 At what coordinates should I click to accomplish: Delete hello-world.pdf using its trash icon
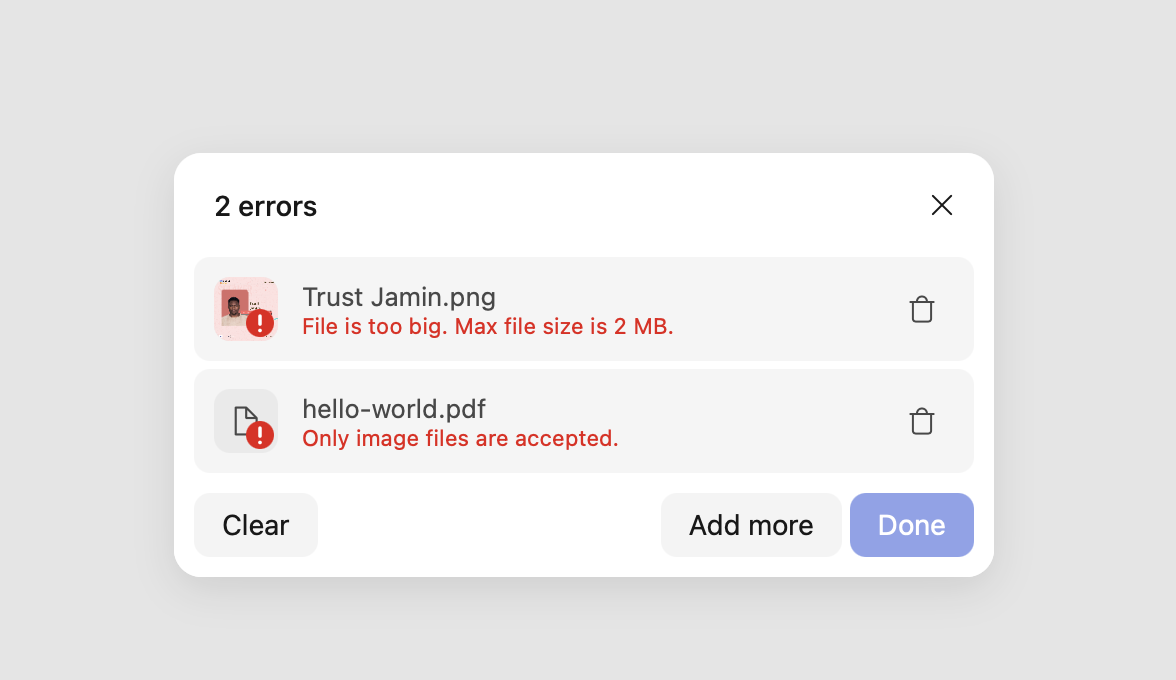point(921,420)
